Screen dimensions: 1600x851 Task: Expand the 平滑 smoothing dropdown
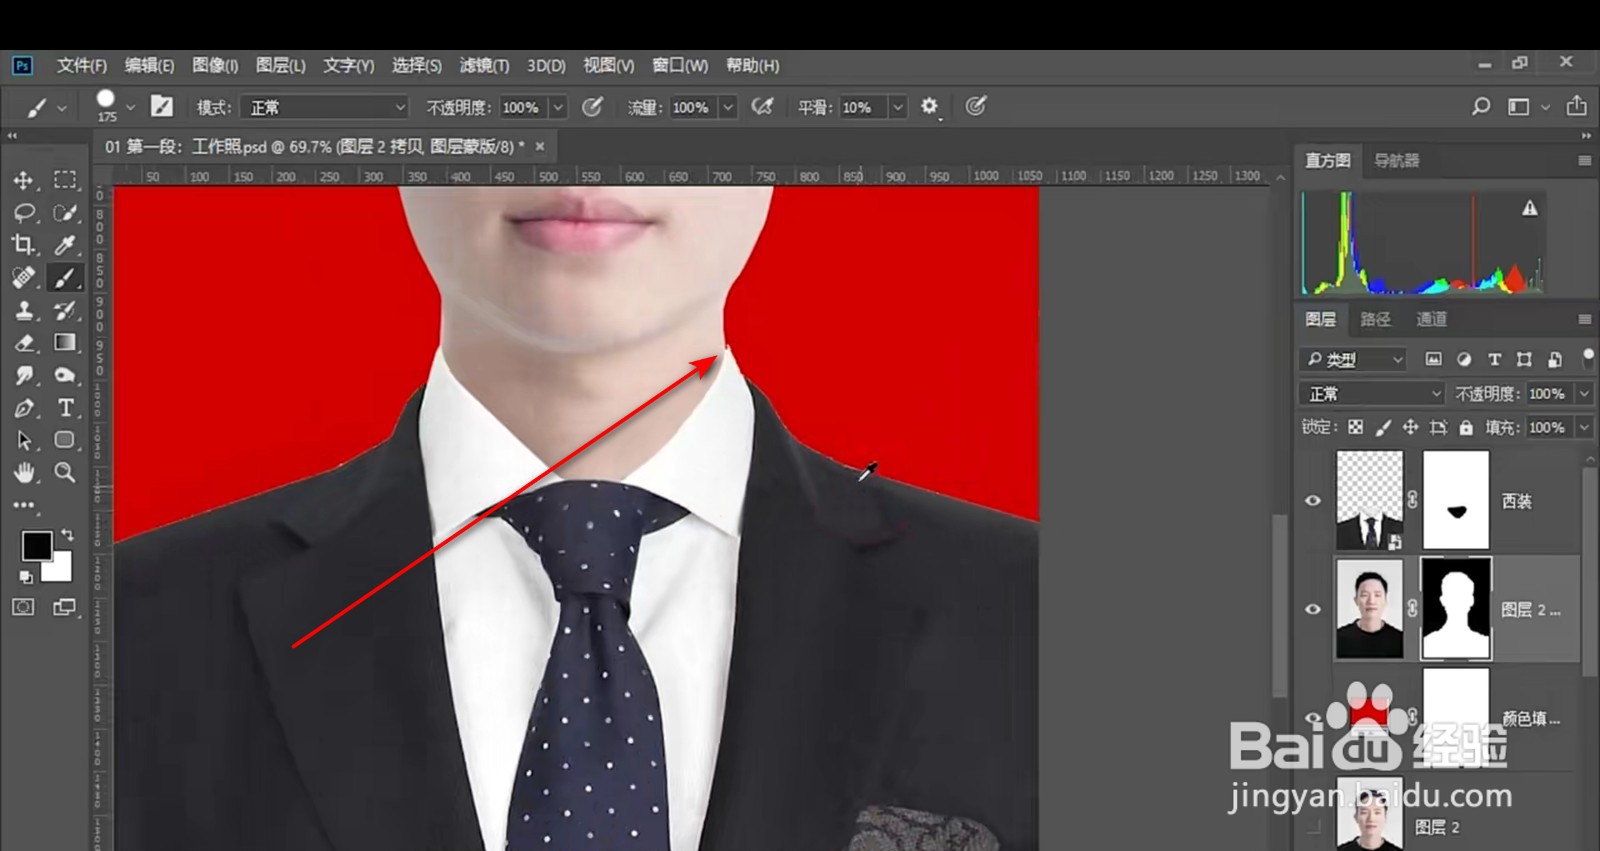point(898,107)
